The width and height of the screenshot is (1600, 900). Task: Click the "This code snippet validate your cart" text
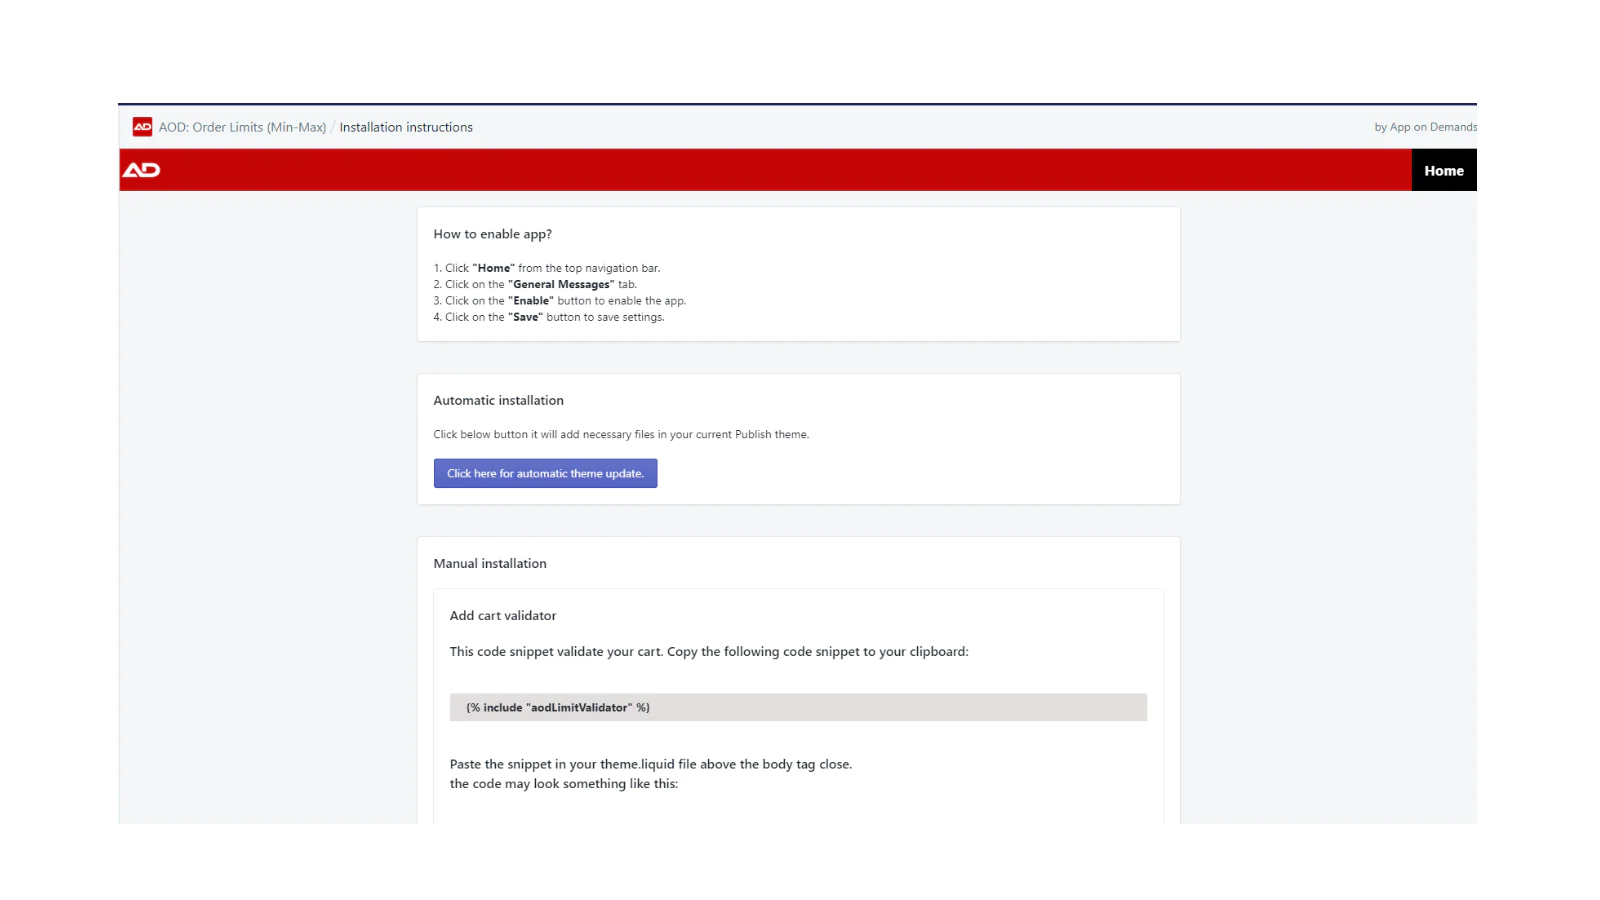(x=708, y=652)
